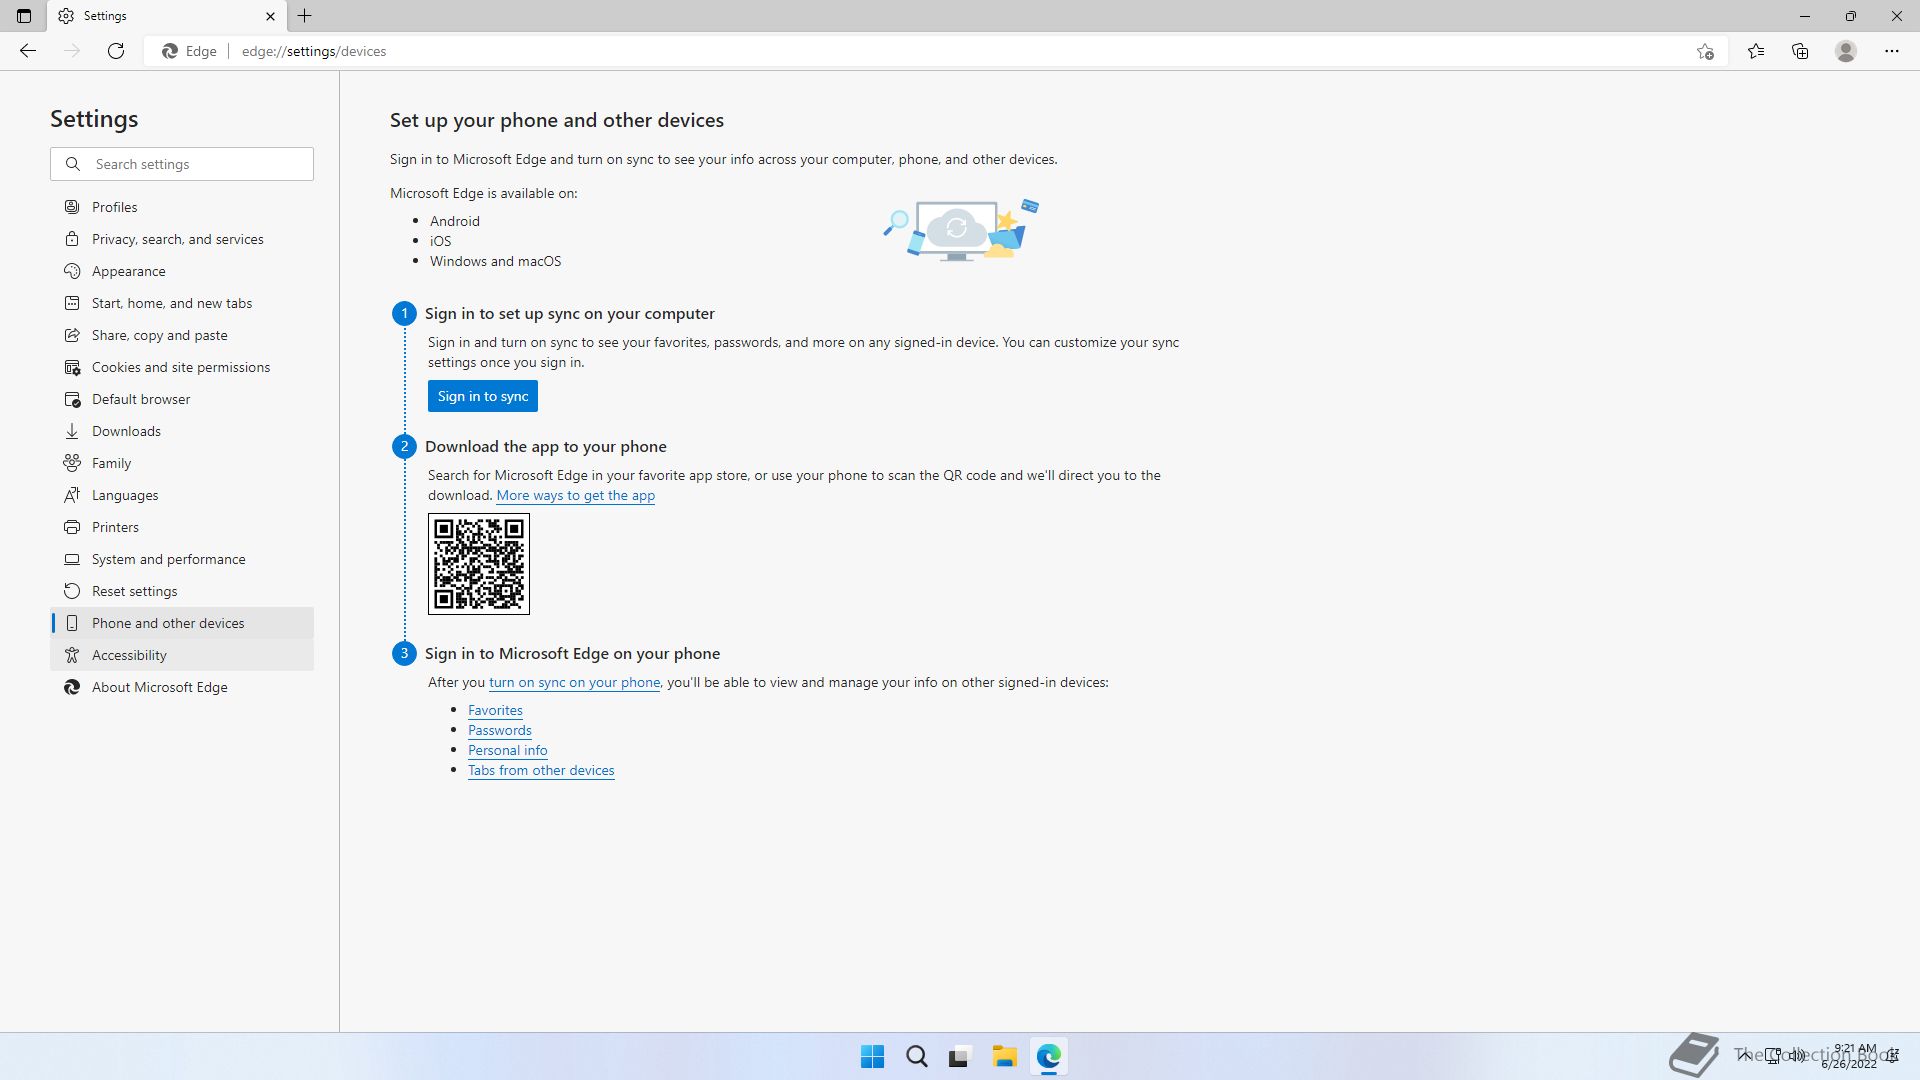The image size is (1920, 1080).
Task: Open Settings and more ellipsis menu
Action: (1892, 51)
